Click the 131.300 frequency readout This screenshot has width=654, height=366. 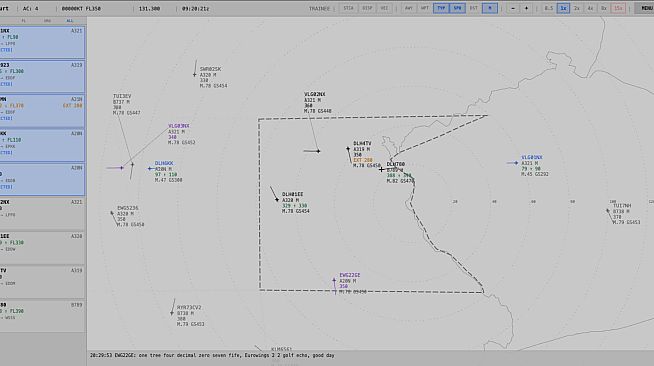149,8
